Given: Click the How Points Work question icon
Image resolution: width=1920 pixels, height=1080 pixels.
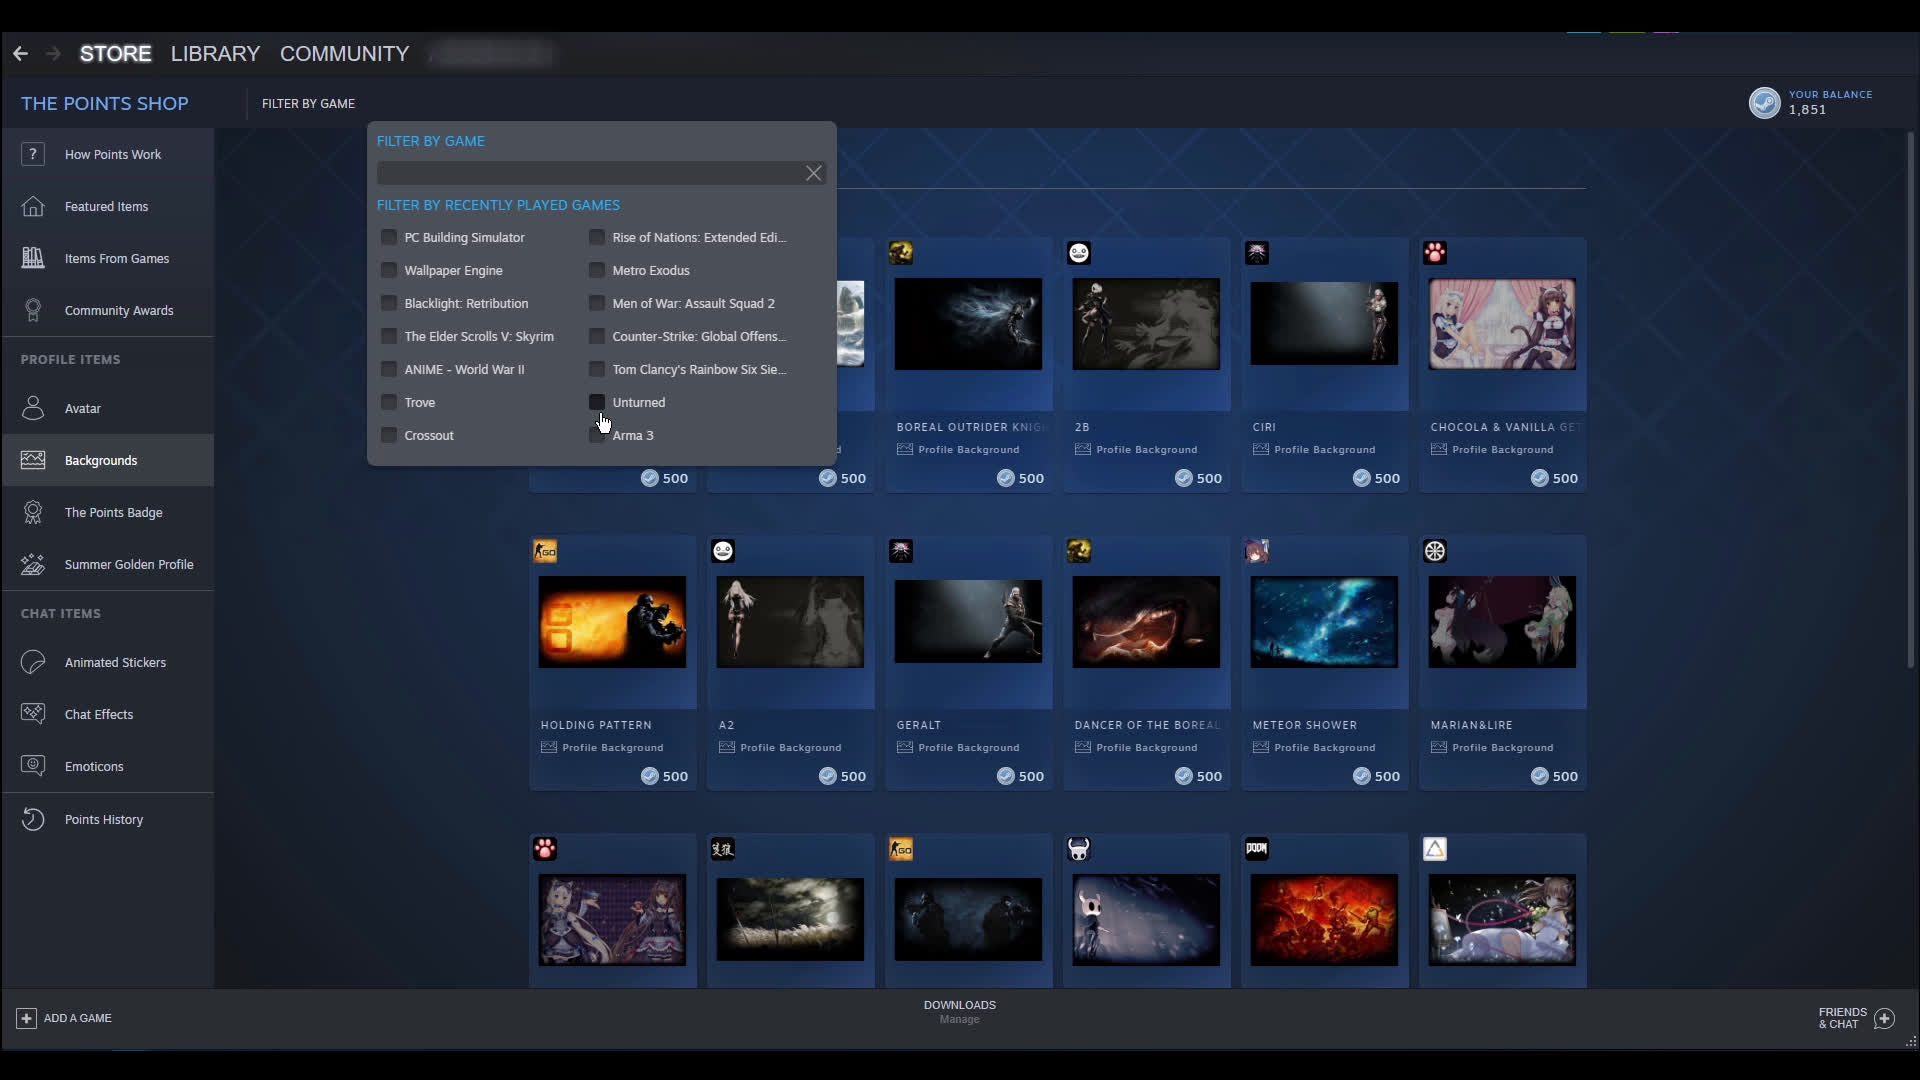Looking at the screenshot, I should pyautogui.click(x=33, y=154).
